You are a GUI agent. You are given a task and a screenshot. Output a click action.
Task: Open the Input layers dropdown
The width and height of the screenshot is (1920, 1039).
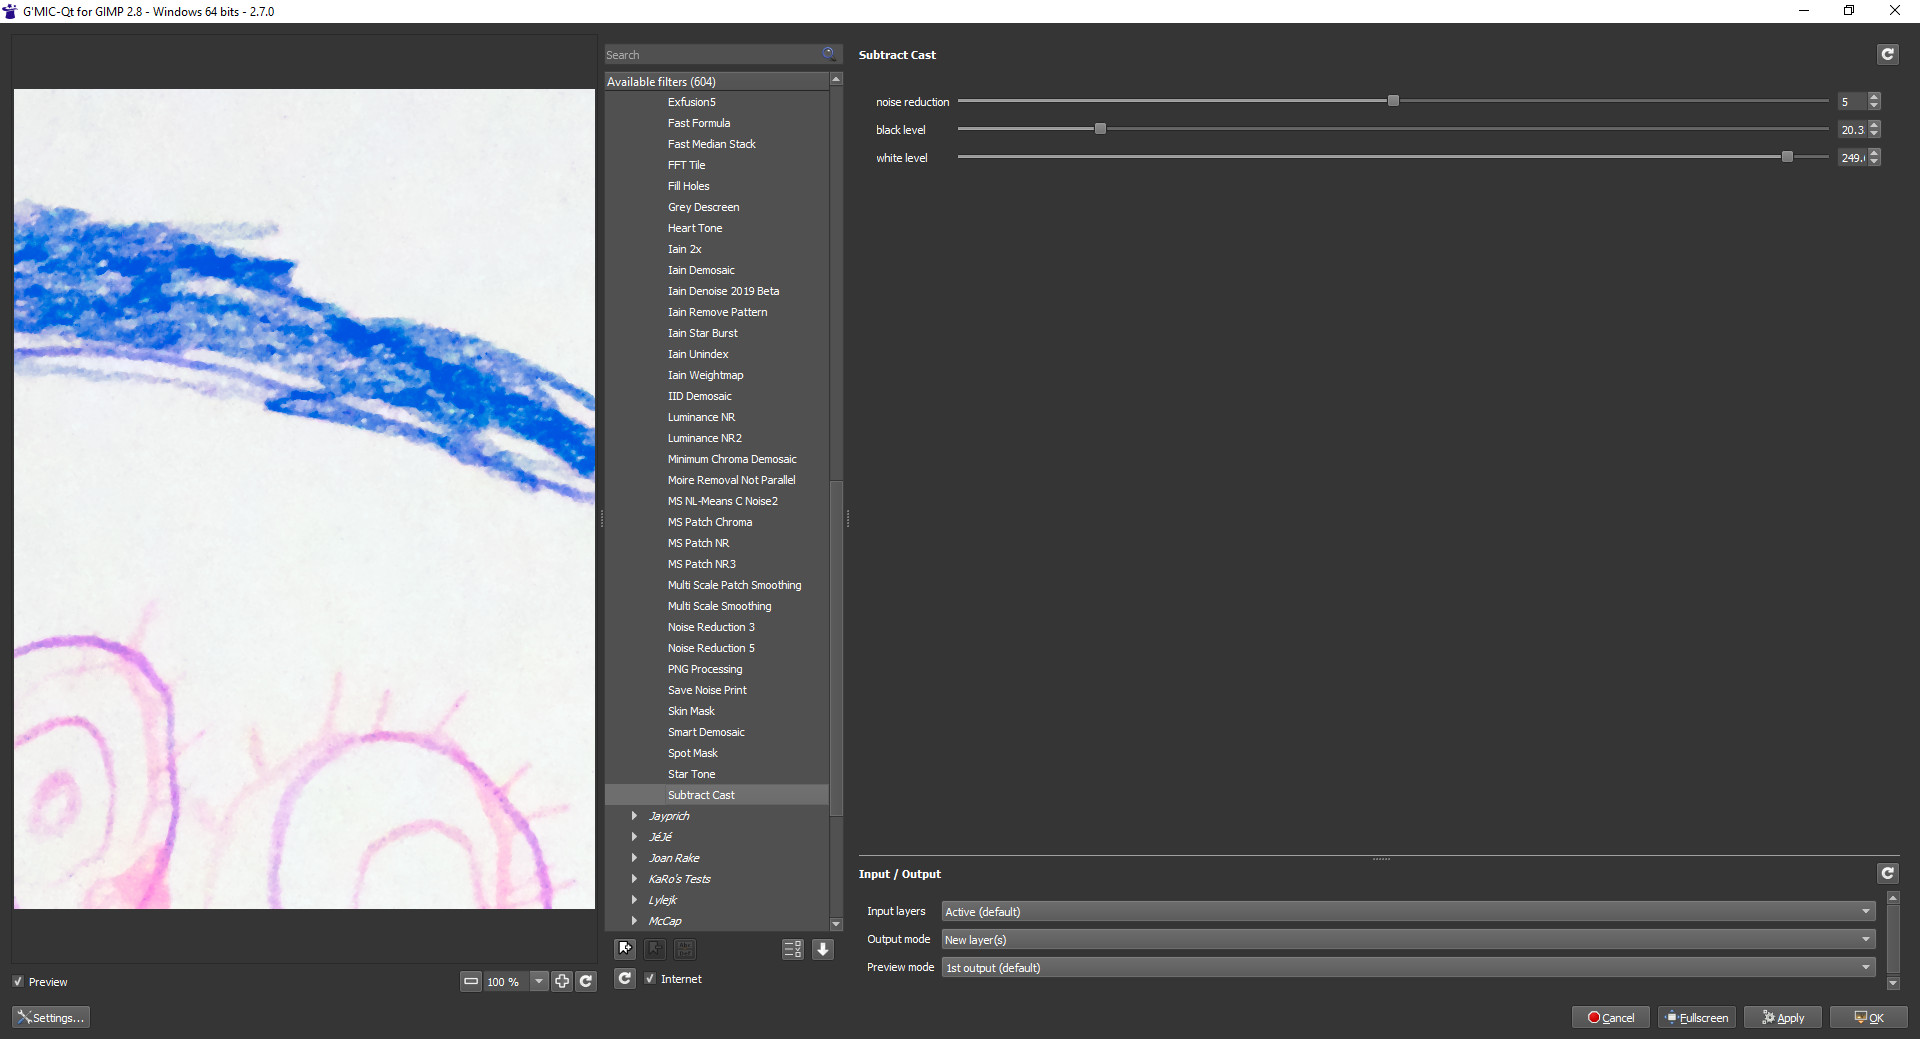(1407, 912)
